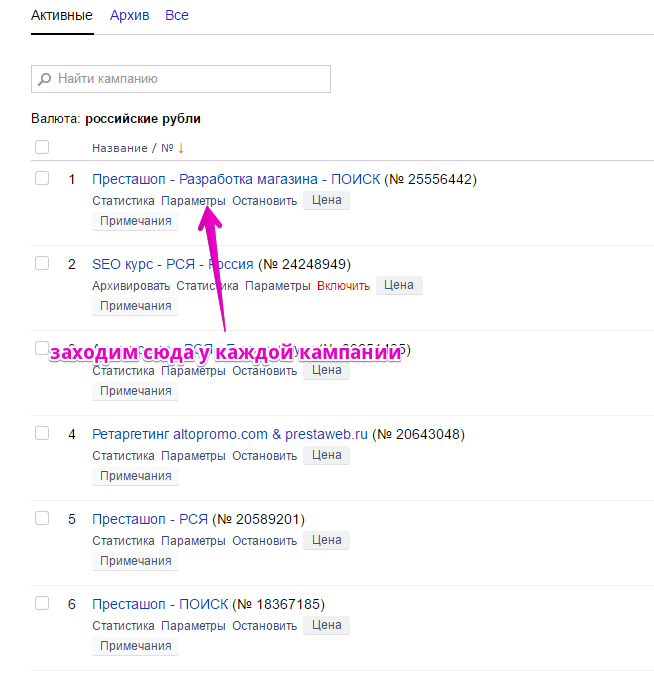
Task: Open Примечания for Престашоп - РСЯ campaign
Action: (135, 561)
